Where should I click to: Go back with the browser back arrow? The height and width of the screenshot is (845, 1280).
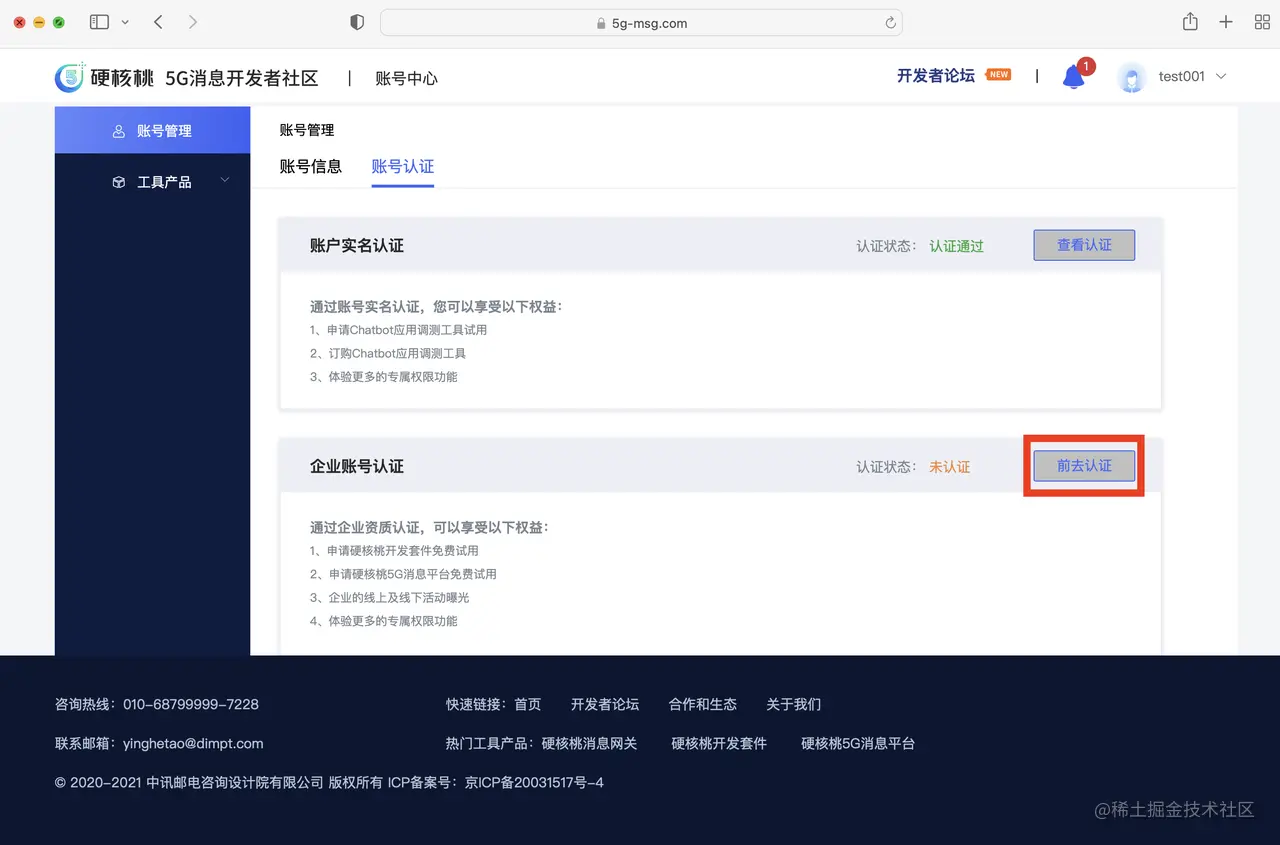[158, 22]
